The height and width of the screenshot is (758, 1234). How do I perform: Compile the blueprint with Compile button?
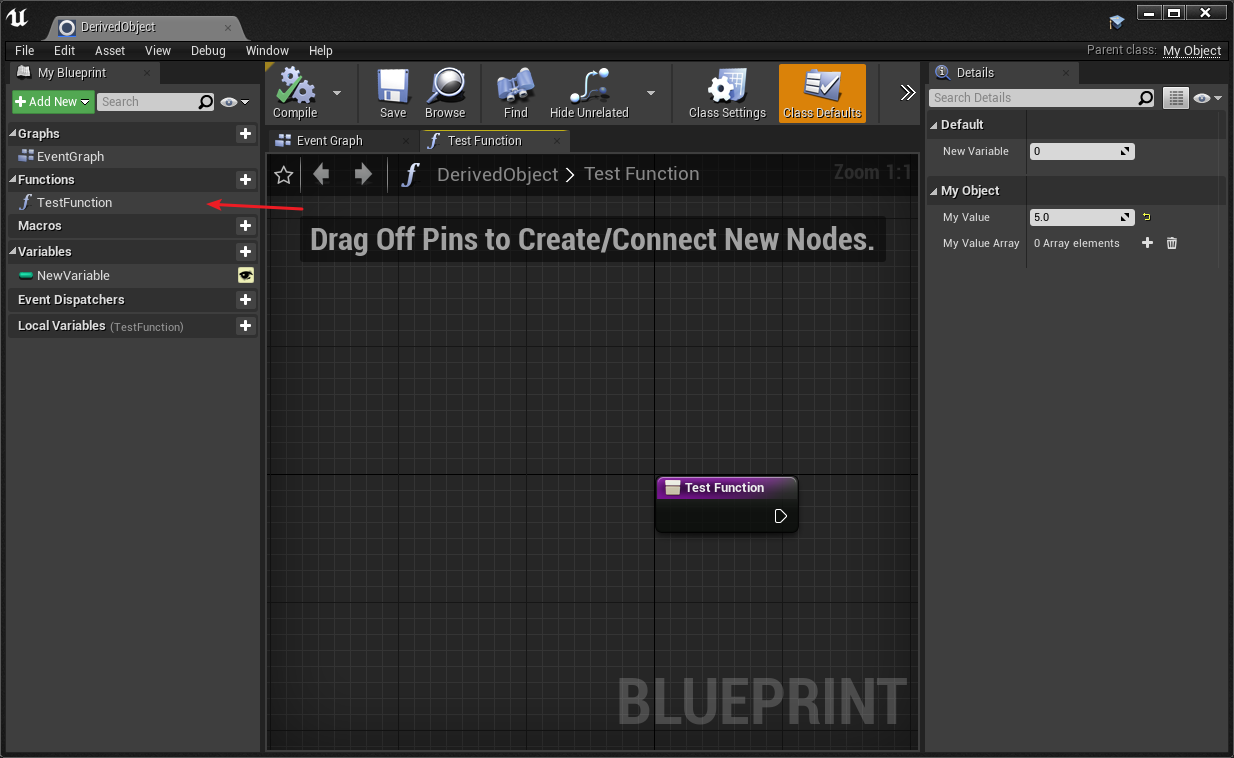click(295, 93)
